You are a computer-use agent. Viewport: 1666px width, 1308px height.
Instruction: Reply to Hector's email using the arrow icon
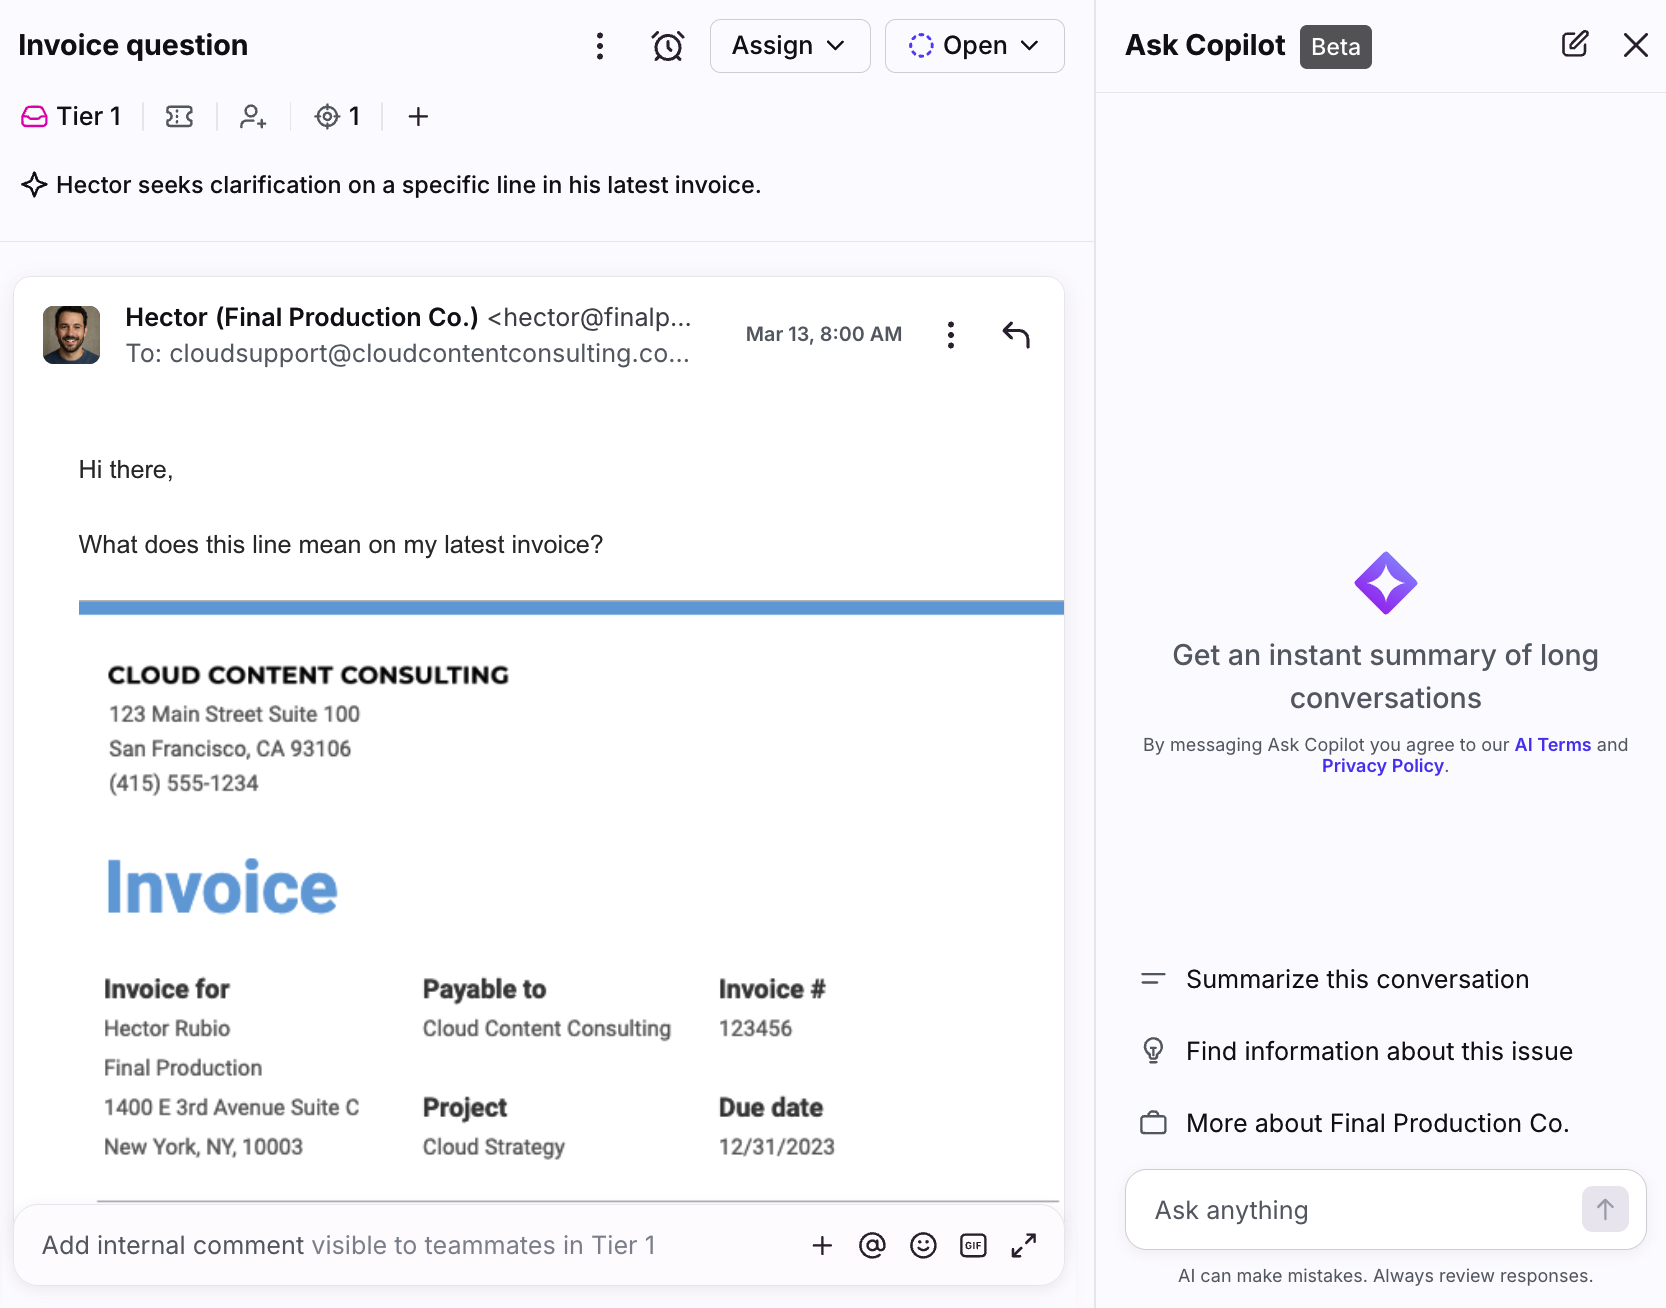(1015, 335)
